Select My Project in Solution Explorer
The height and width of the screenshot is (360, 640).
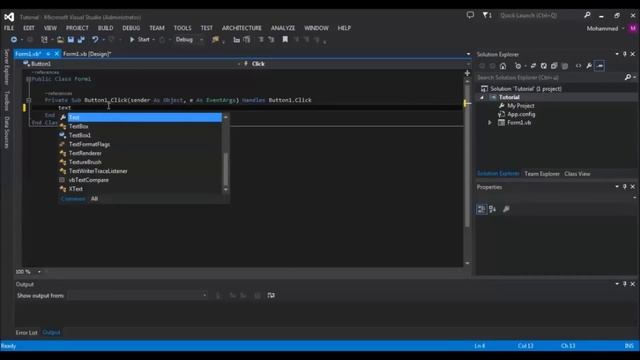click(x=520, y=106)
